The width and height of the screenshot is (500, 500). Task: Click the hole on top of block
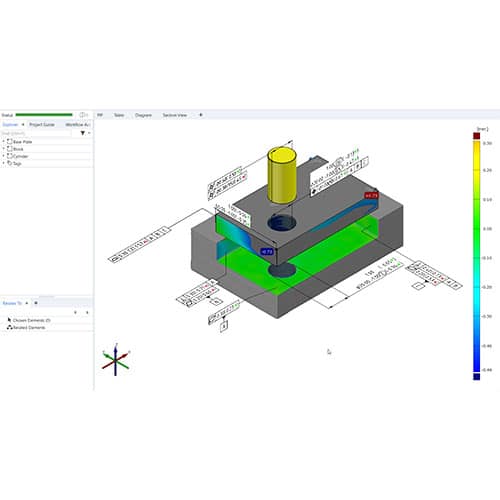coord(282,223)
